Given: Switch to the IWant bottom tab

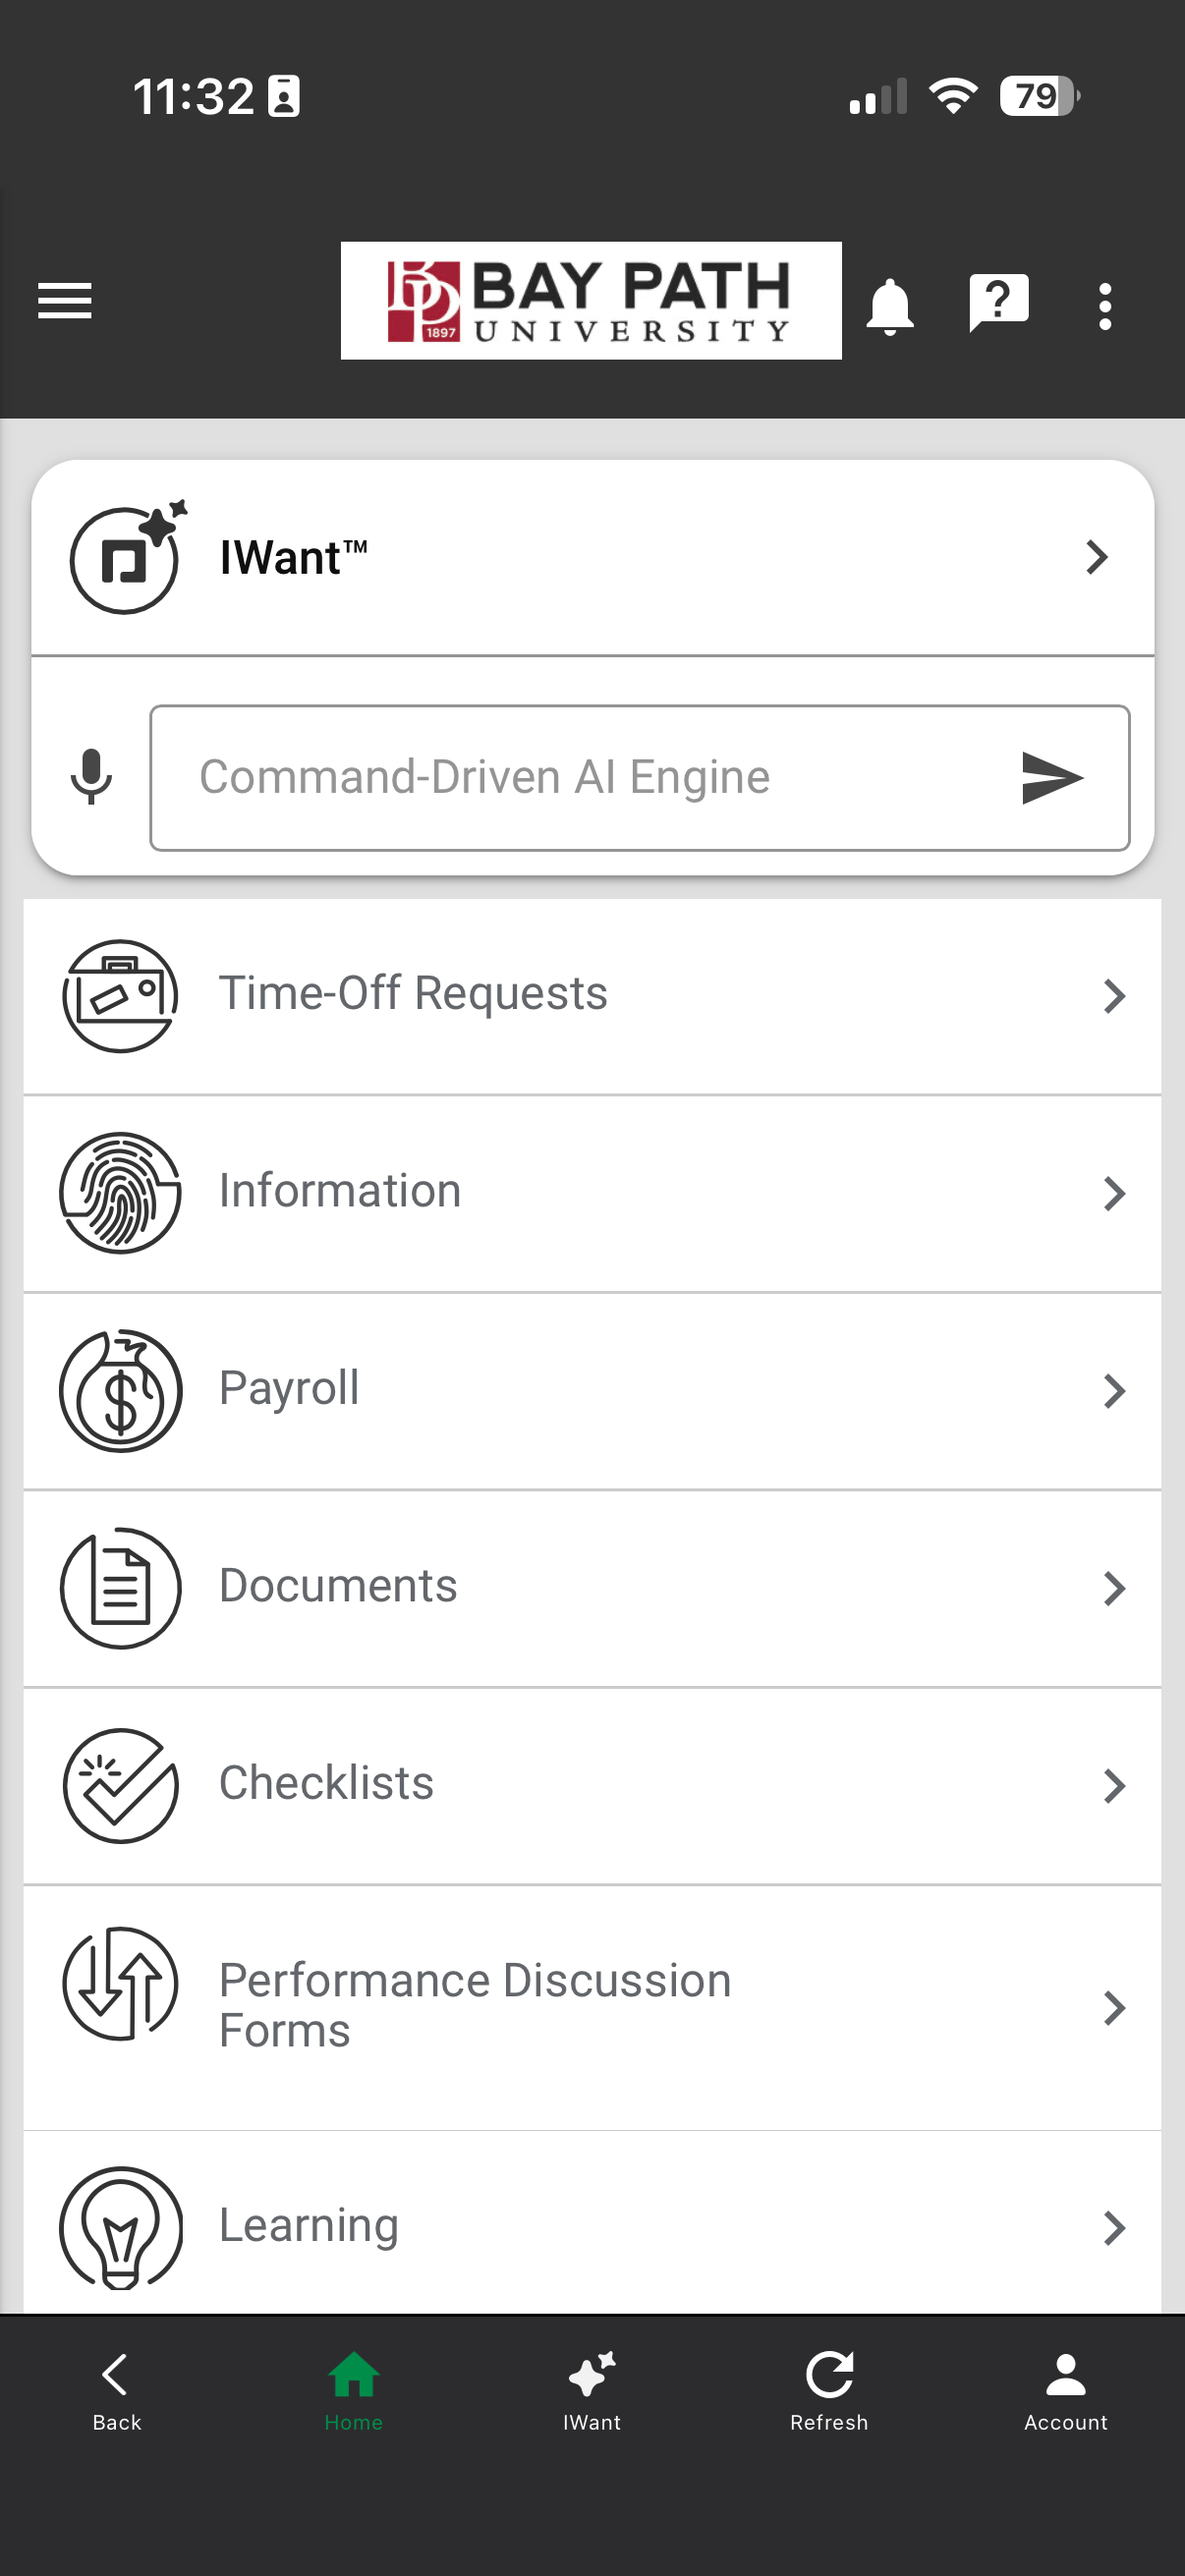Looking at the screenshot, I should coord(592,2391).
